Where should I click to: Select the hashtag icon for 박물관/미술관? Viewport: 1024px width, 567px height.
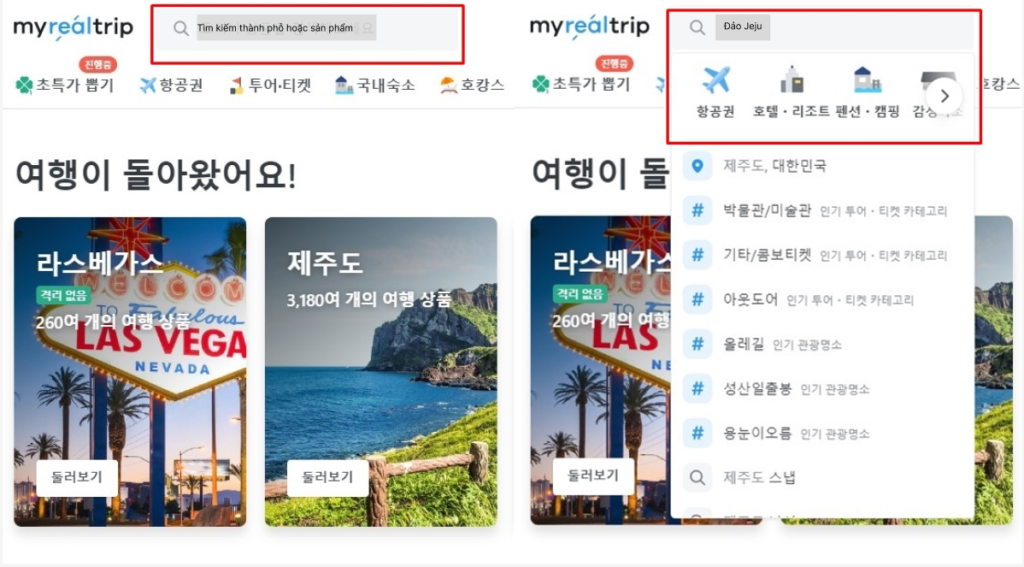(697, 210)
